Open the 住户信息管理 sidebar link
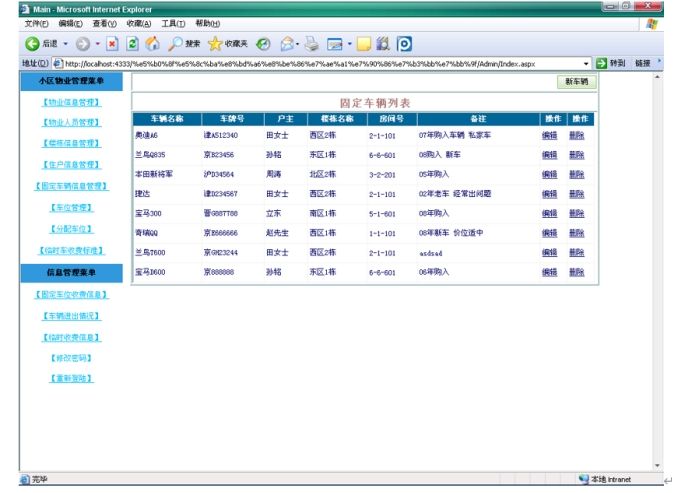Viewport: 693px width, 493px height. pyautogui.click(x=71, y=165)
